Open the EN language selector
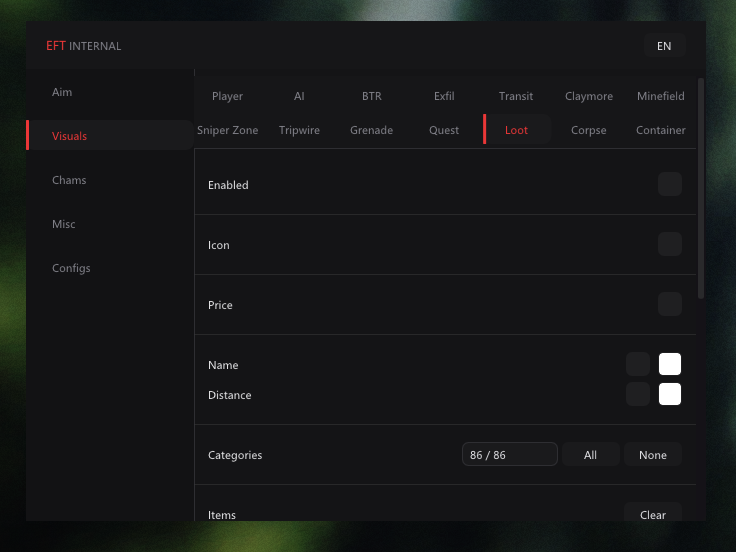Screen dimensions: 736x552 click(664, 46)
